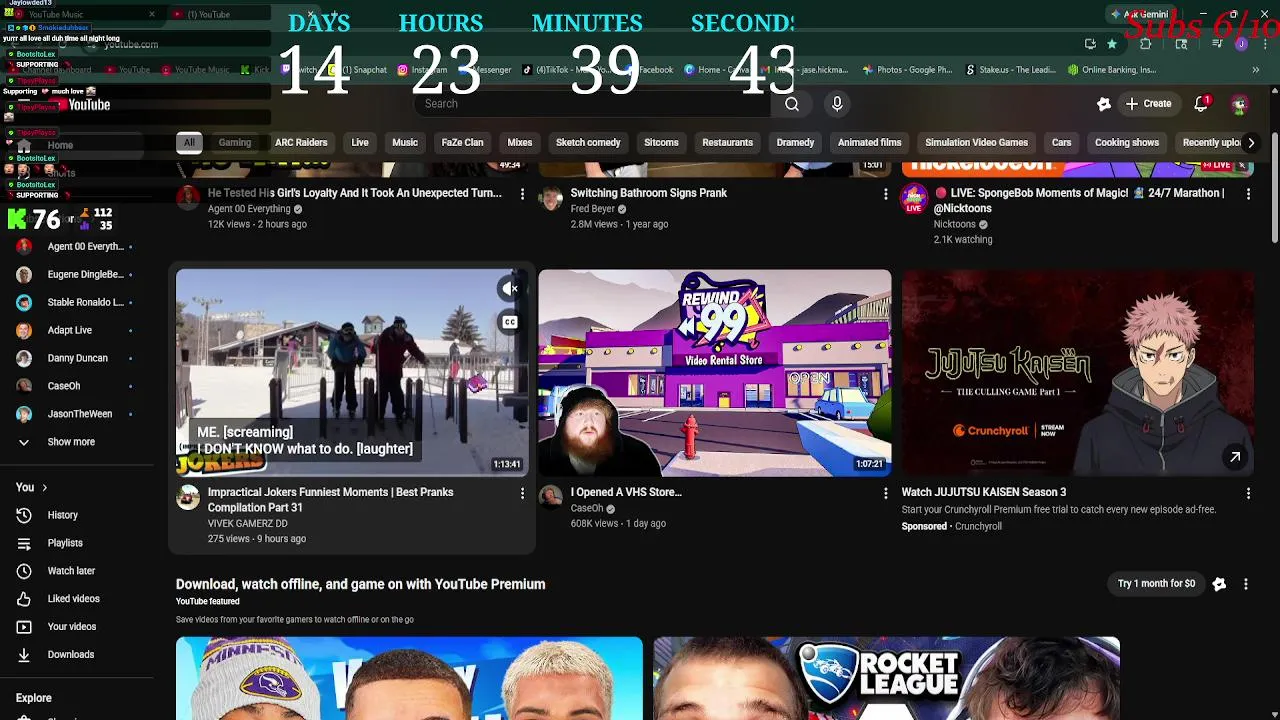The width and height of the screenshot is (1280, 720).
Task: Open Watch later in sidebar
Action: pyautogui.click(x=76, y=571)
